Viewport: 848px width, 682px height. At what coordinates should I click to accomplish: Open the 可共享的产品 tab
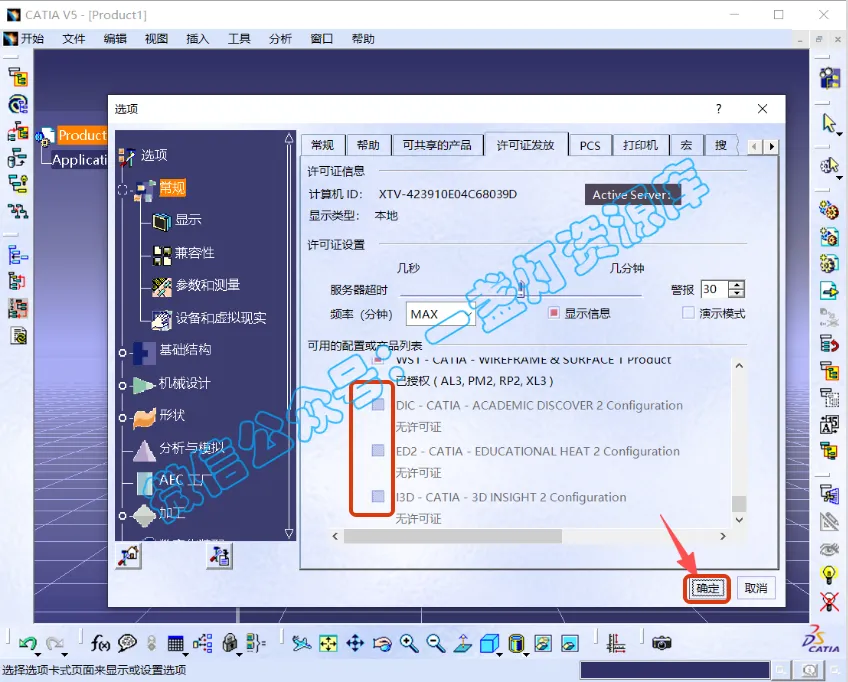point(437,145)
